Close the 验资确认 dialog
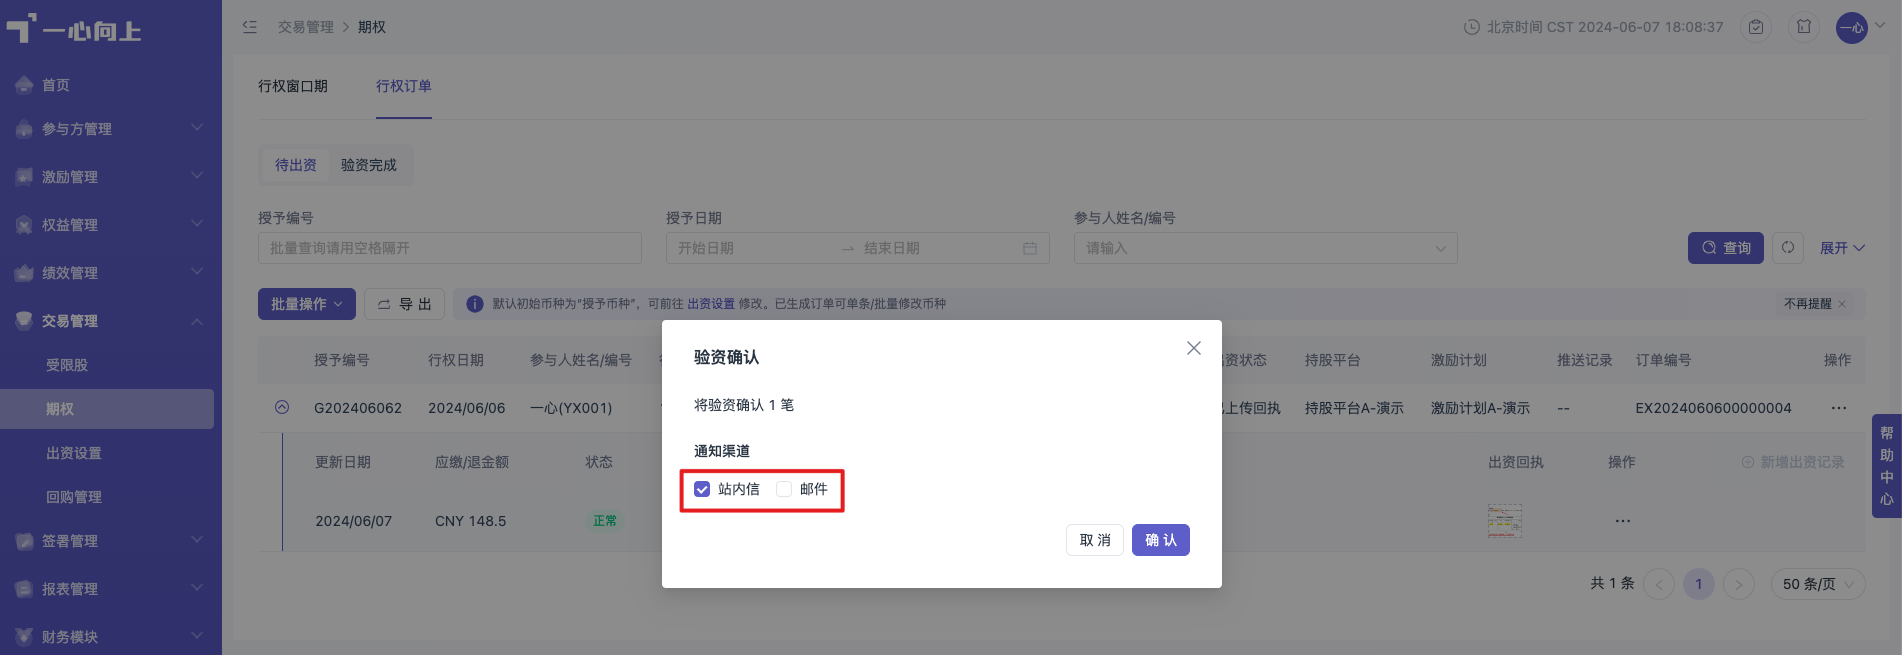Screen dimensions: 1902x655 pos(1194,348)
